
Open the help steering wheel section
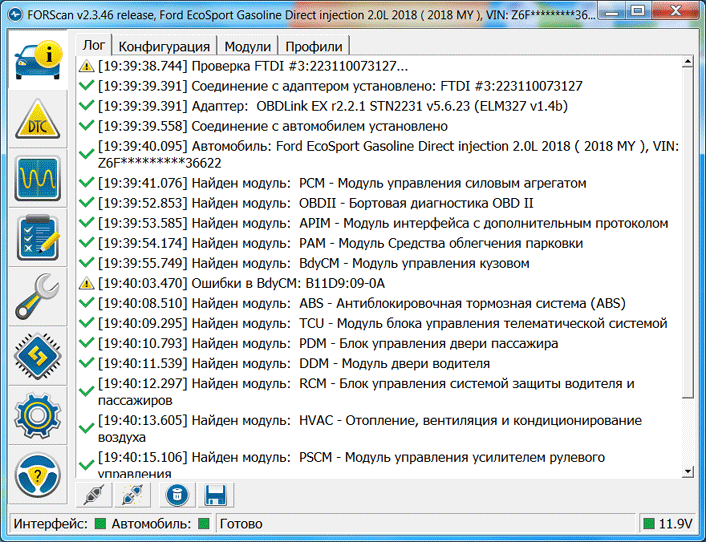[38, 475]
